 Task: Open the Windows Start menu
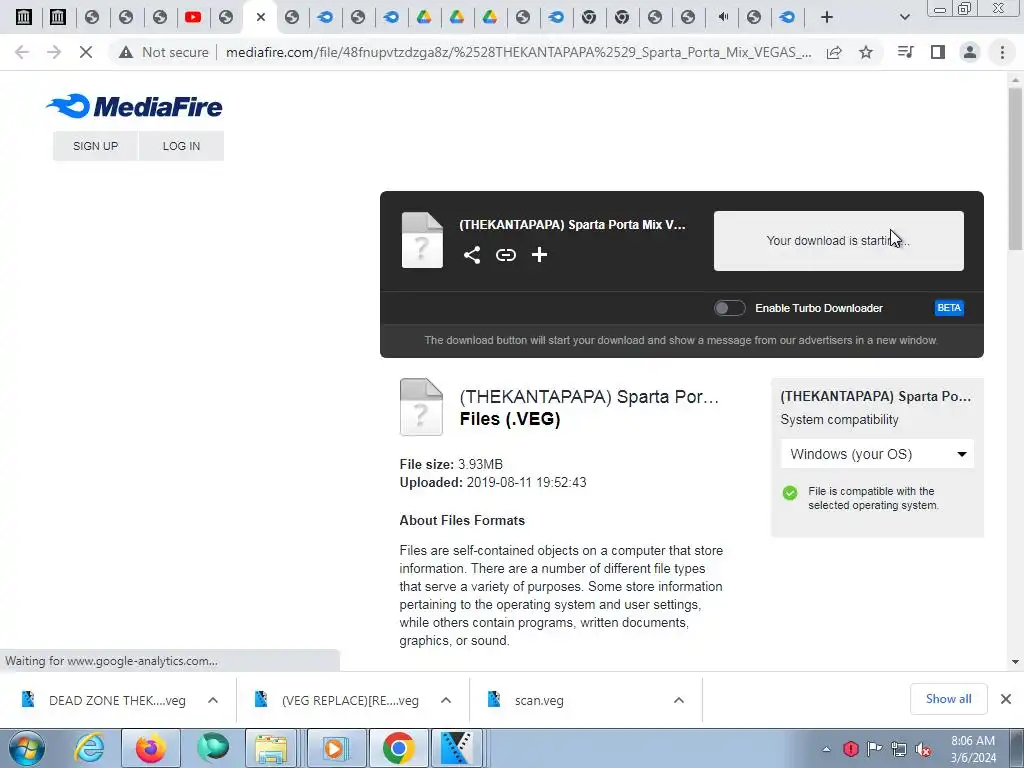[27, 748]
